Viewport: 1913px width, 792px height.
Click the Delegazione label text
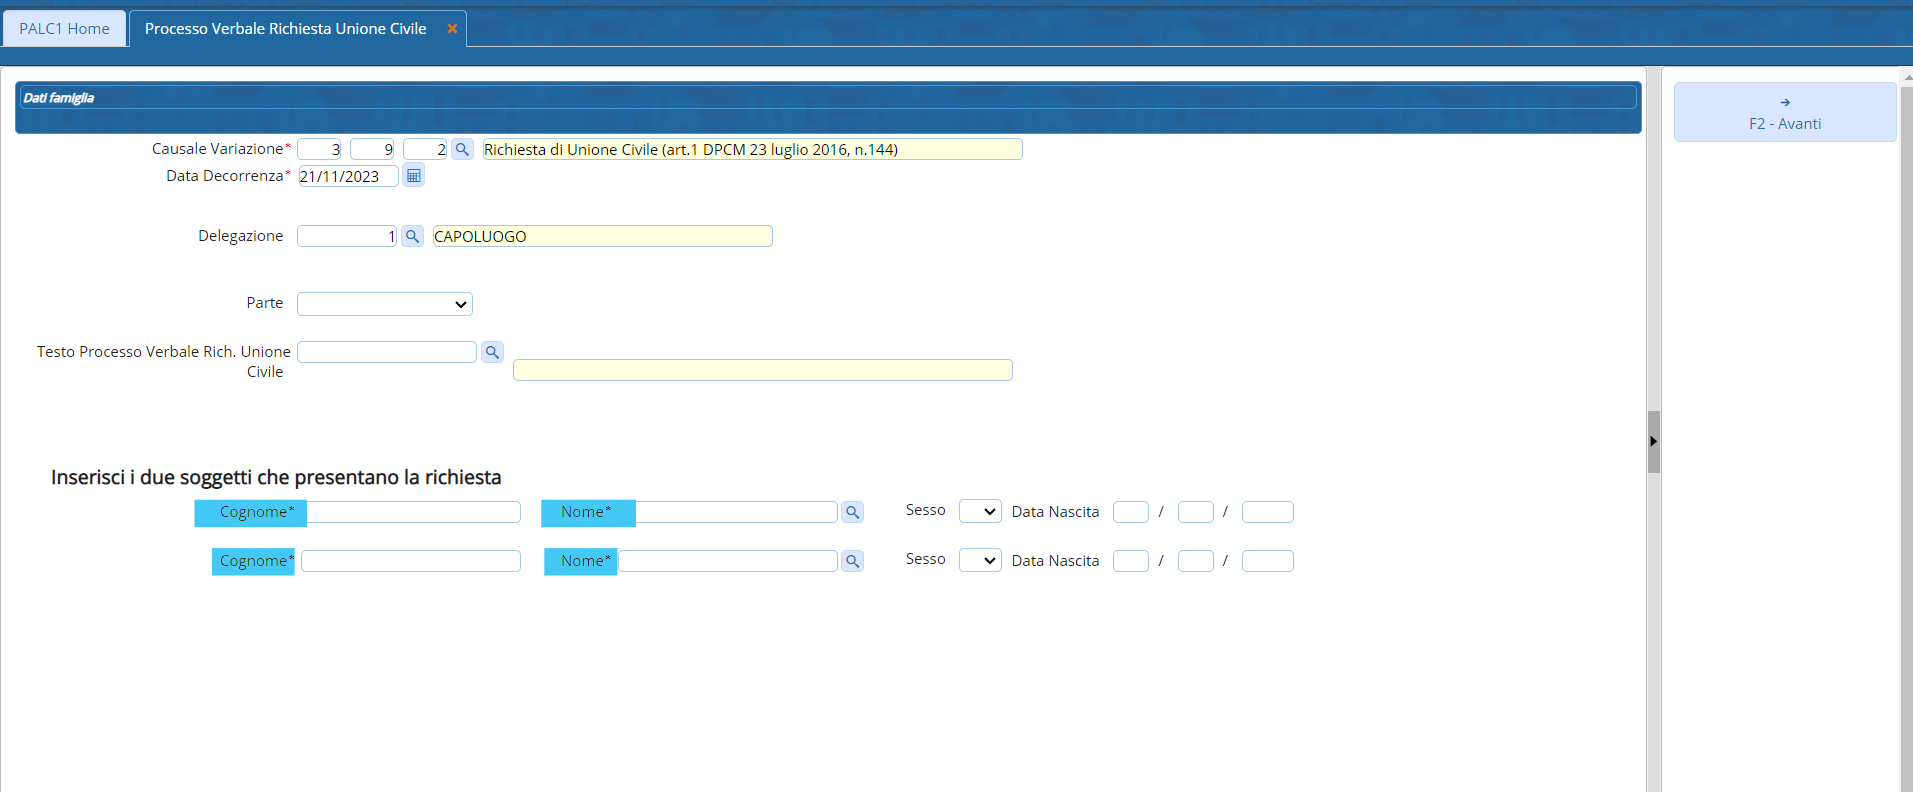241,236
